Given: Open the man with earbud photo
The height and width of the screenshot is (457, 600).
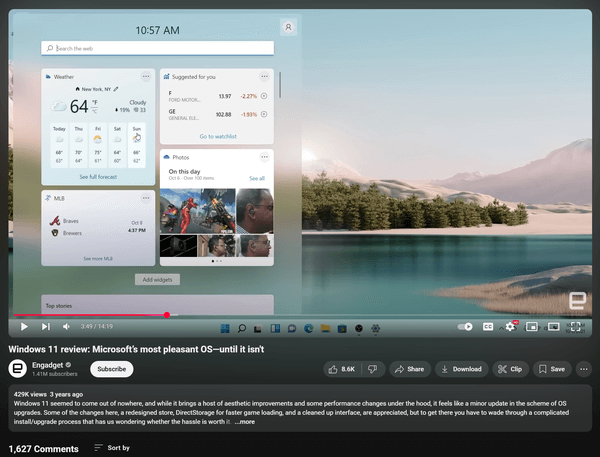Looking at the screenshot, I should coord(255,211).
